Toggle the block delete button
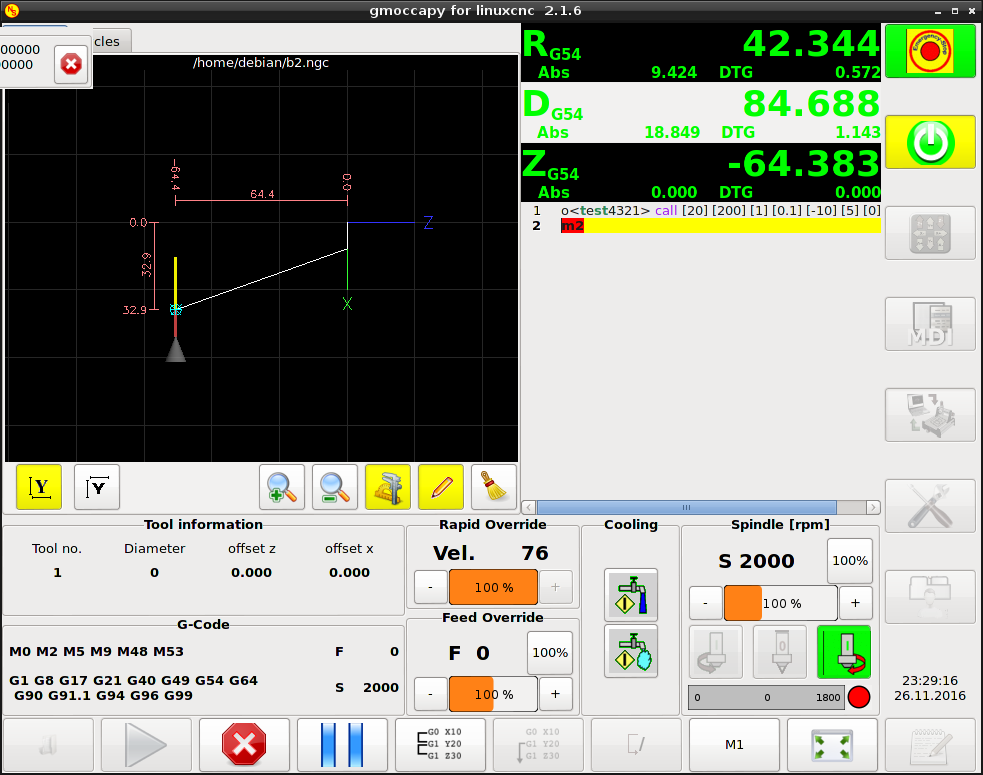Viewport: 983px width, 775px height. pos(636,745)
